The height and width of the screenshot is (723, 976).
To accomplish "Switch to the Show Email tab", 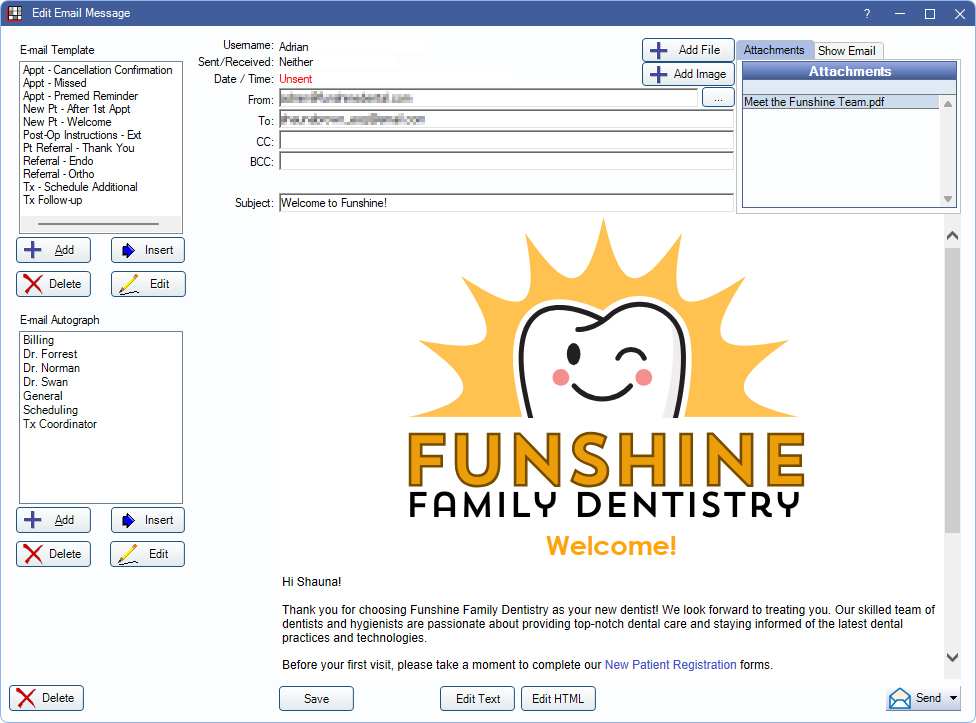I will point(848,50).
